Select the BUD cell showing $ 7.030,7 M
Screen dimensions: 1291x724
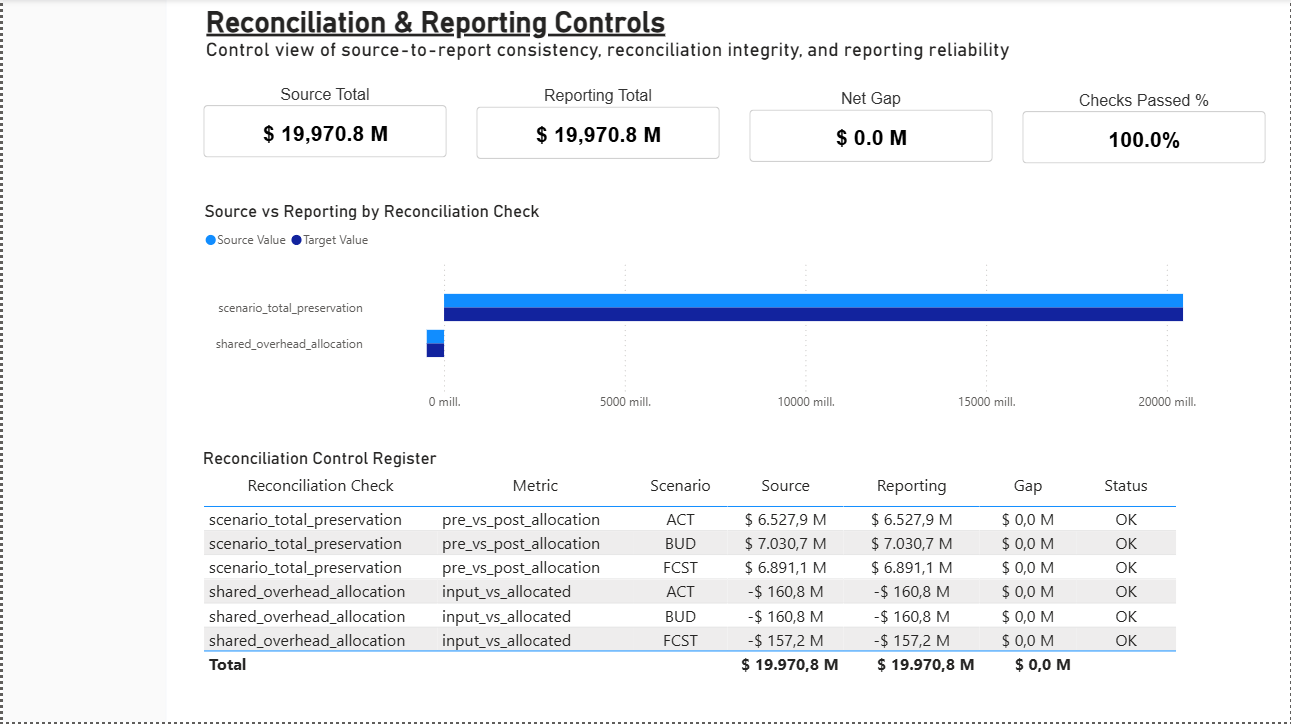pyautogui.click(x=785, y=543)
